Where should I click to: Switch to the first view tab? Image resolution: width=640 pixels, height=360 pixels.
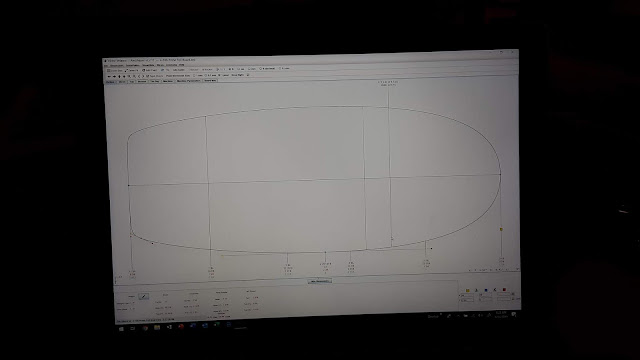point(110,82)
